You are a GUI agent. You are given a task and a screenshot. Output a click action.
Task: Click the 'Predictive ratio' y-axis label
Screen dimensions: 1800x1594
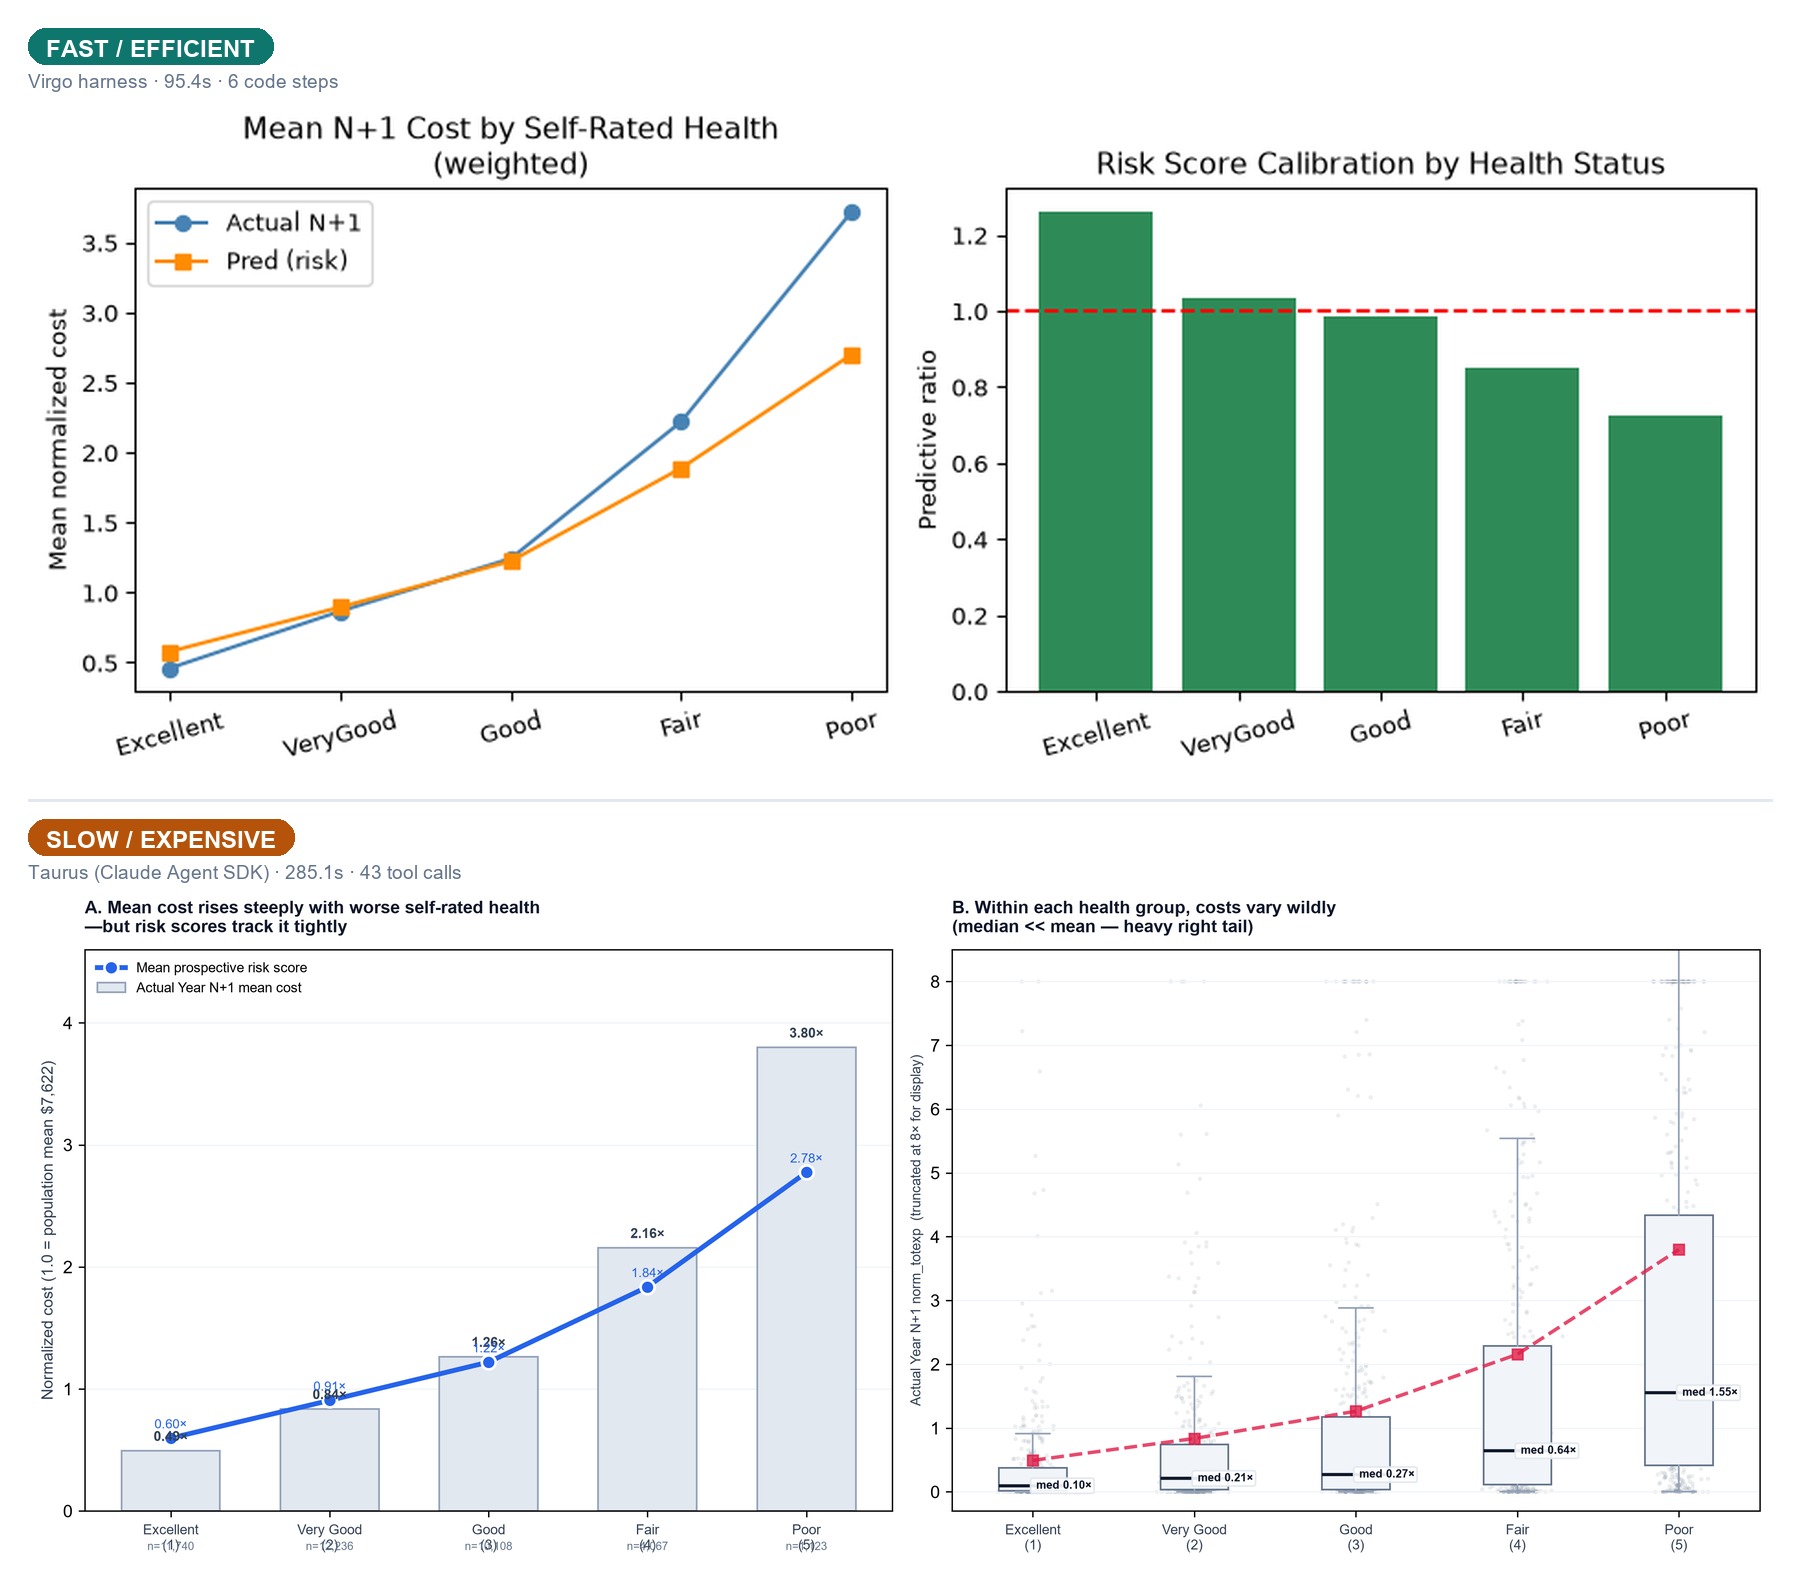coord(928,439)
